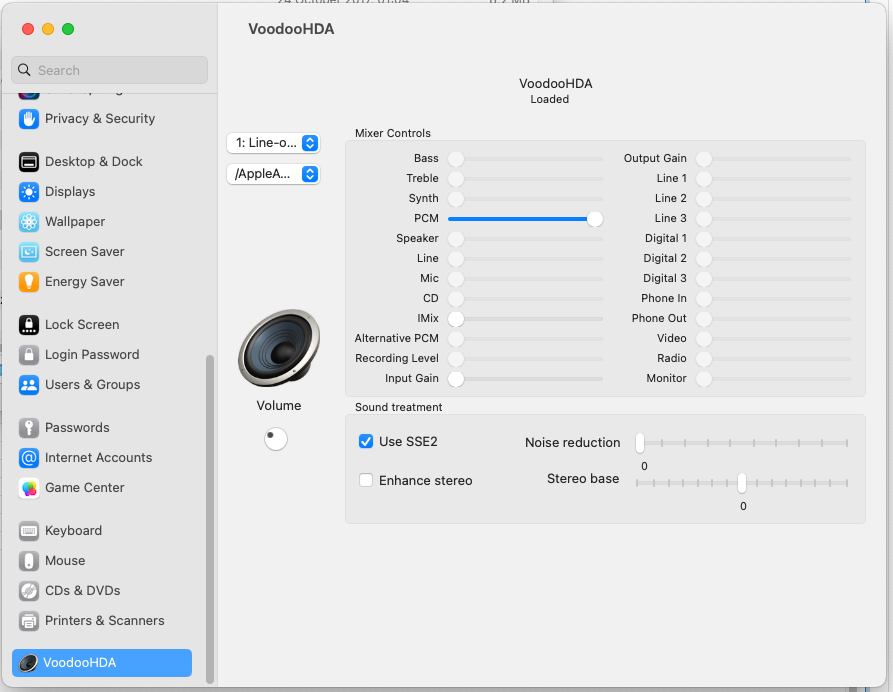Click the Noise reduction slider handle
Screen dimensions: 893x692
(640, 443)
